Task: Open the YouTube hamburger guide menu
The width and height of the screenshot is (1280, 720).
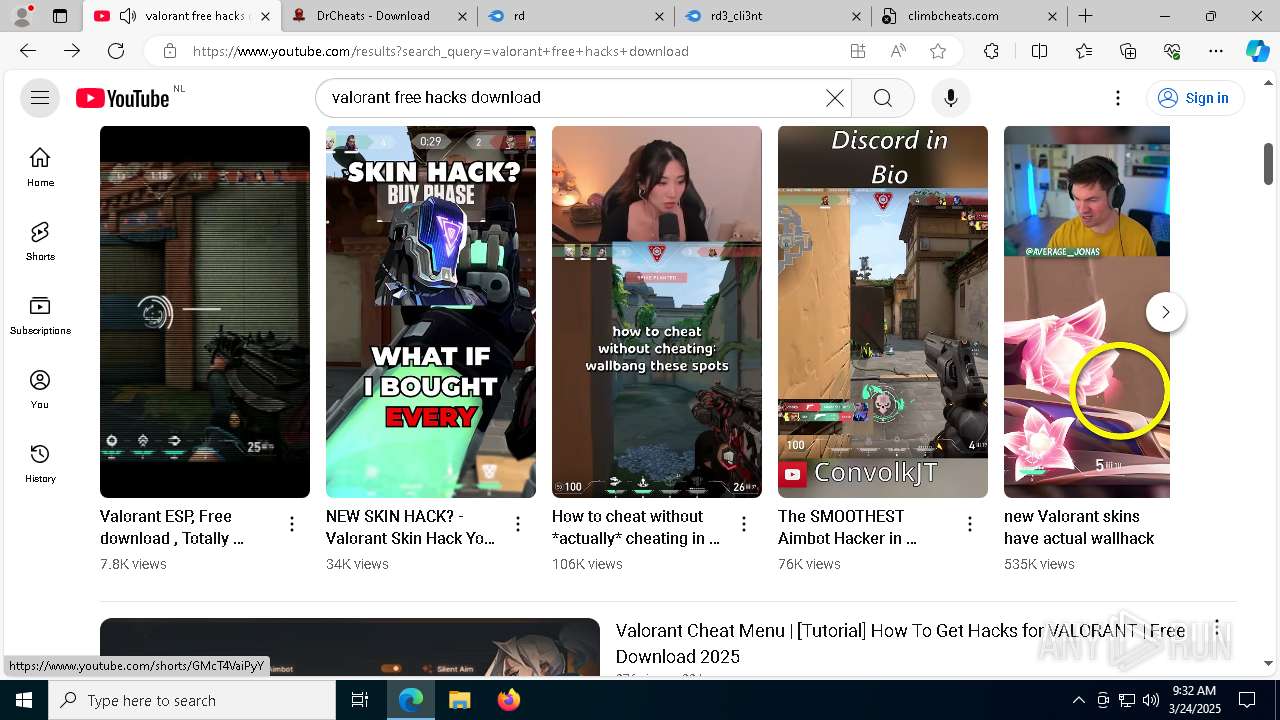Action: pos(40,98)
